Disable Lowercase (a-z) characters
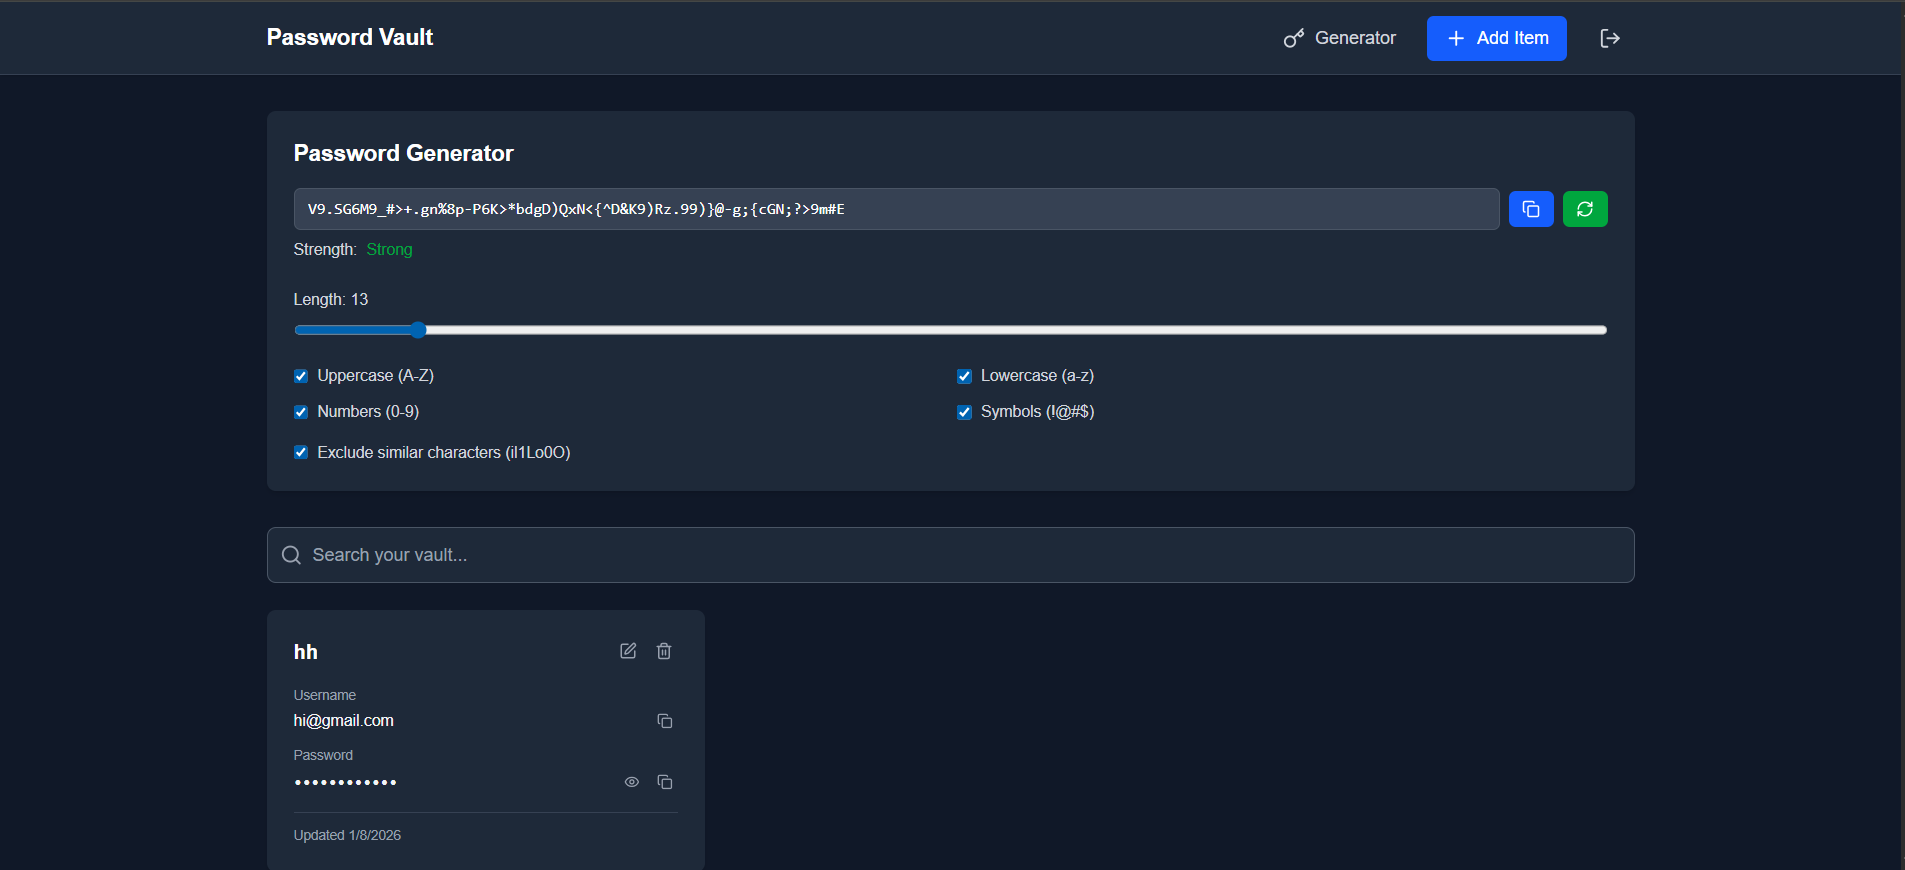Image resolution: width=1905 pixels, height=870 pixels. 964,376
